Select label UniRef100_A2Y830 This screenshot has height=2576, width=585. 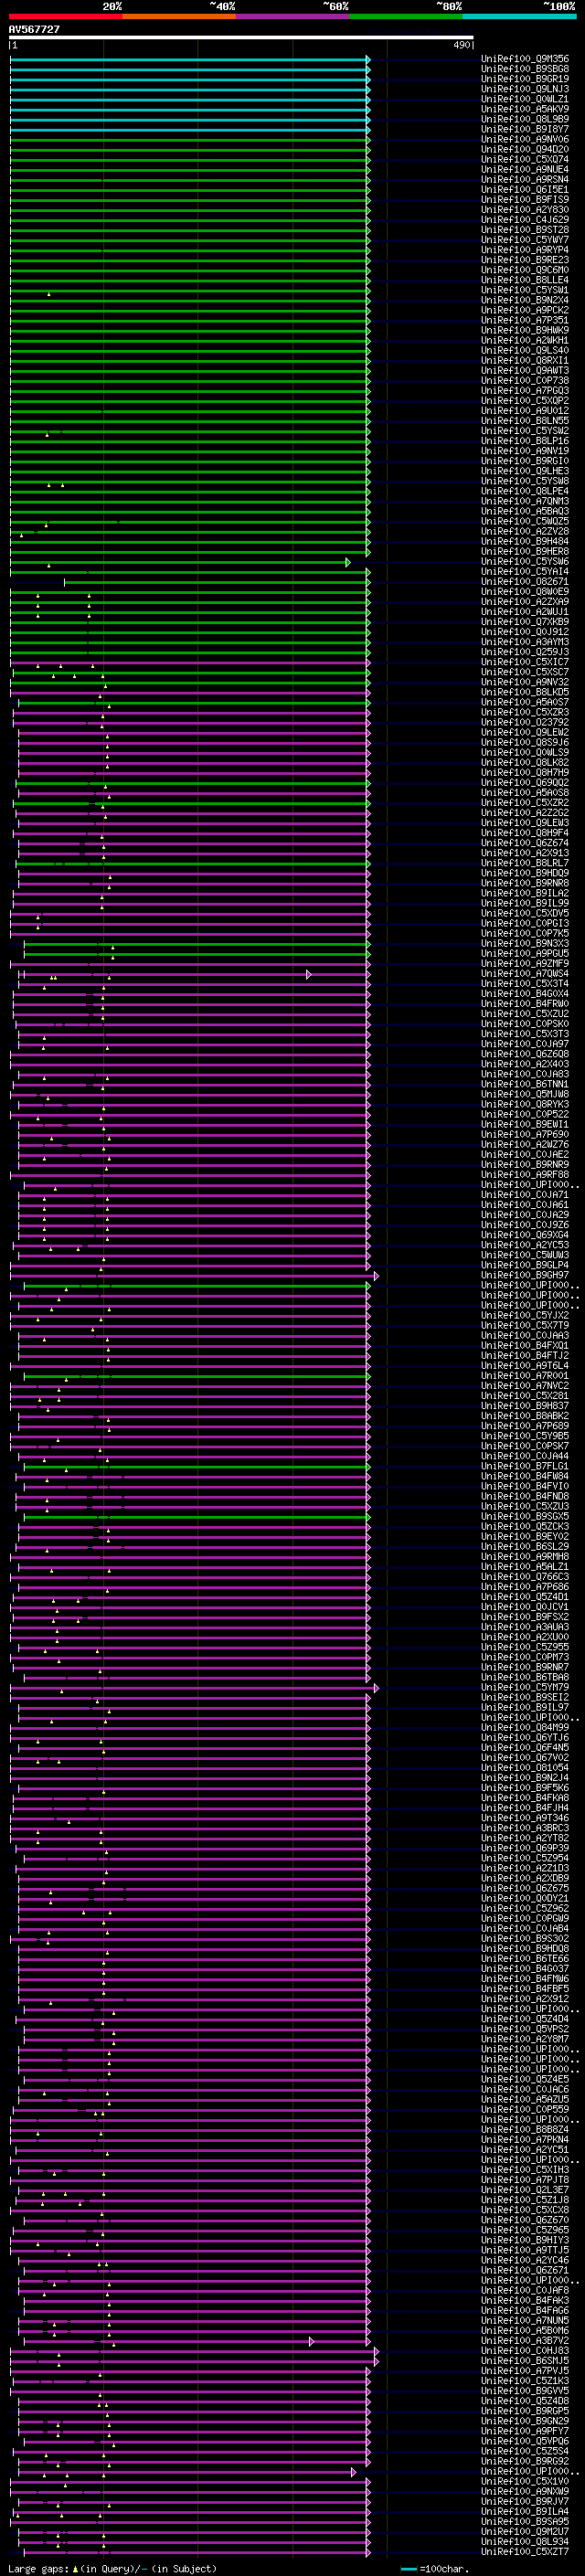pyautogui.click(x=525, y=209)
